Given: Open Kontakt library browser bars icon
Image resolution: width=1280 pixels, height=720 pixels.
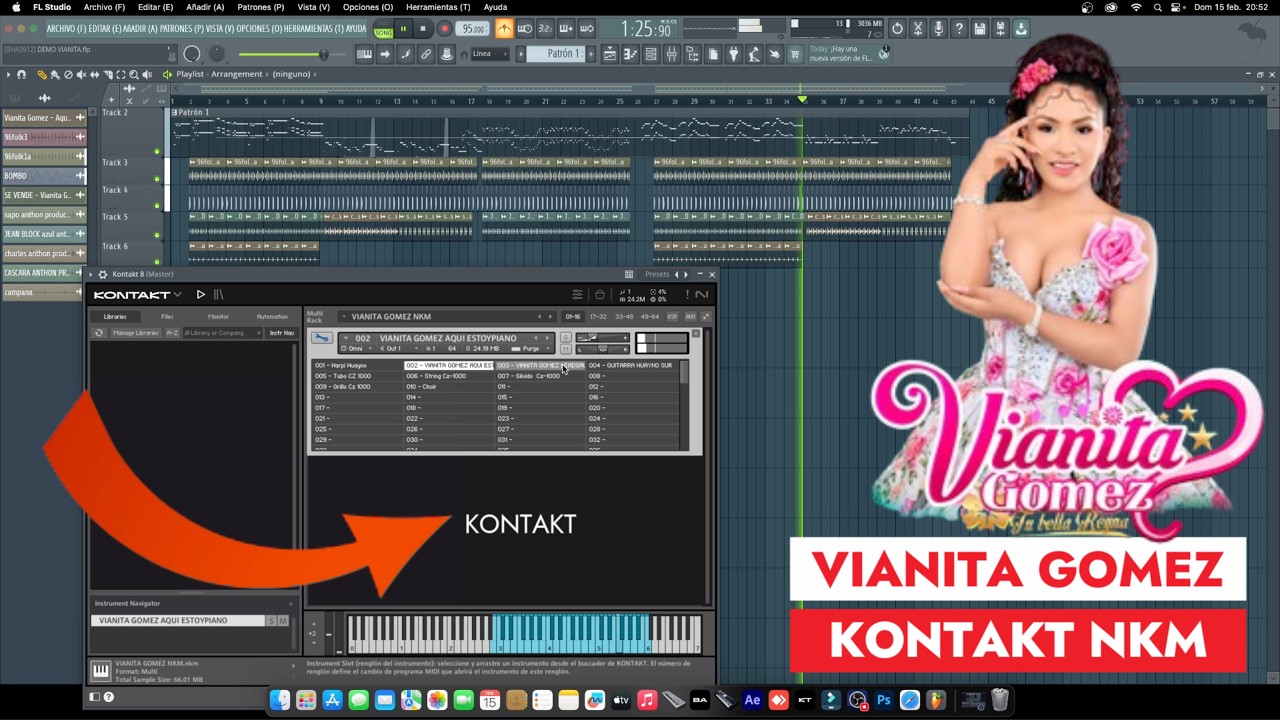Looking at the screenshot, I should pyautogui.click(x=218, y=295).
